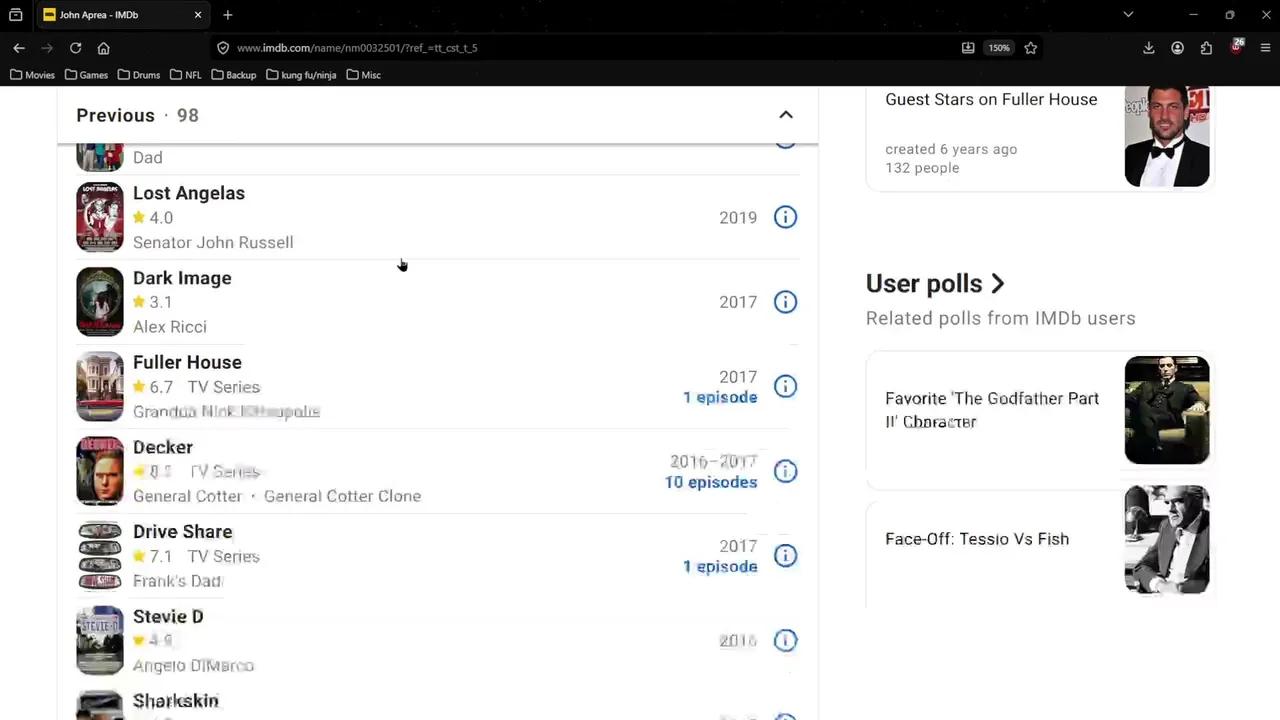Open the kung fu/ninja bookmark folder
The width and height of the screenshot is (1280, 720).
[x=301, y=75]
